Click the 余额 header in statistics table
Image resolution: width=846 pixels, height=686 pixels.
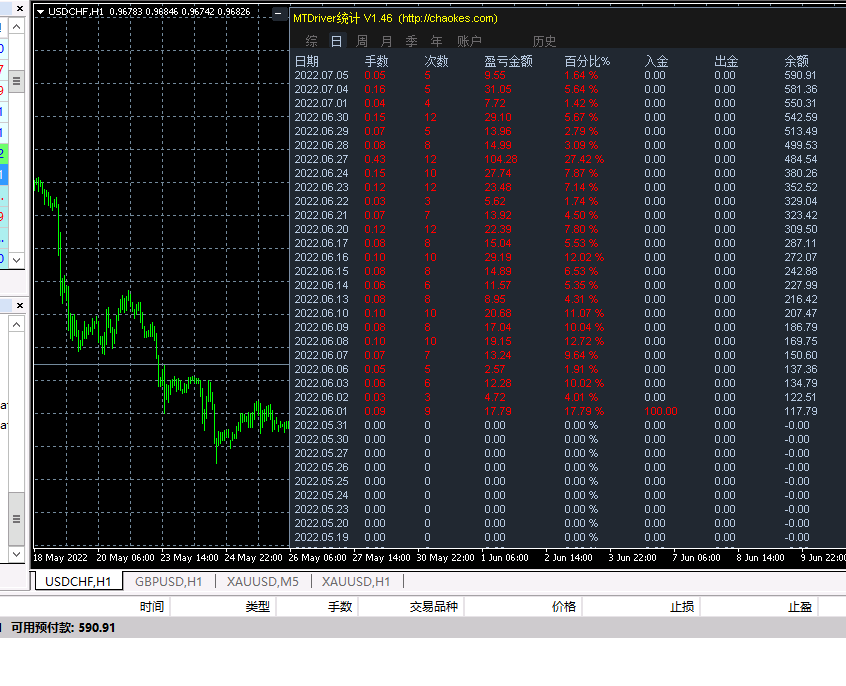pos(796,61)
